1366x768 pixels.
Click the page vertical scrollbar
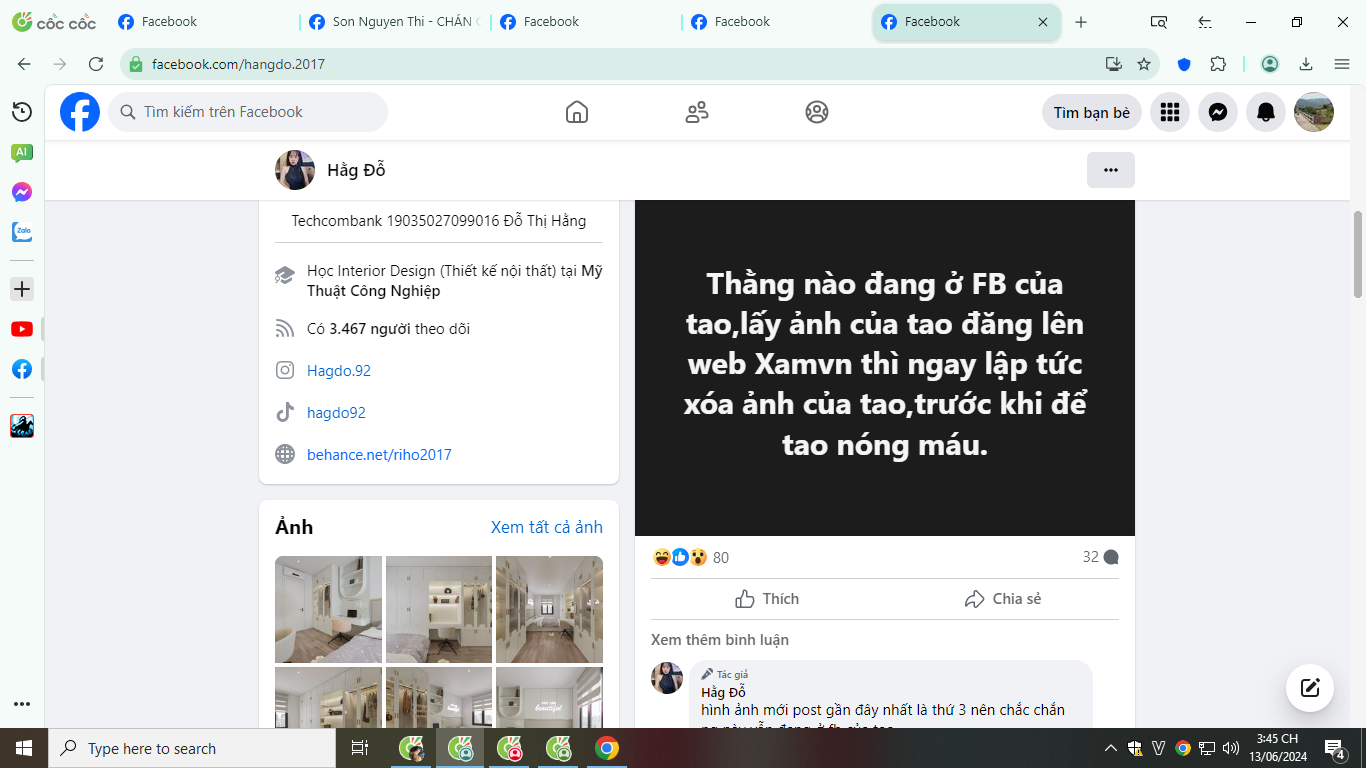1357,255
